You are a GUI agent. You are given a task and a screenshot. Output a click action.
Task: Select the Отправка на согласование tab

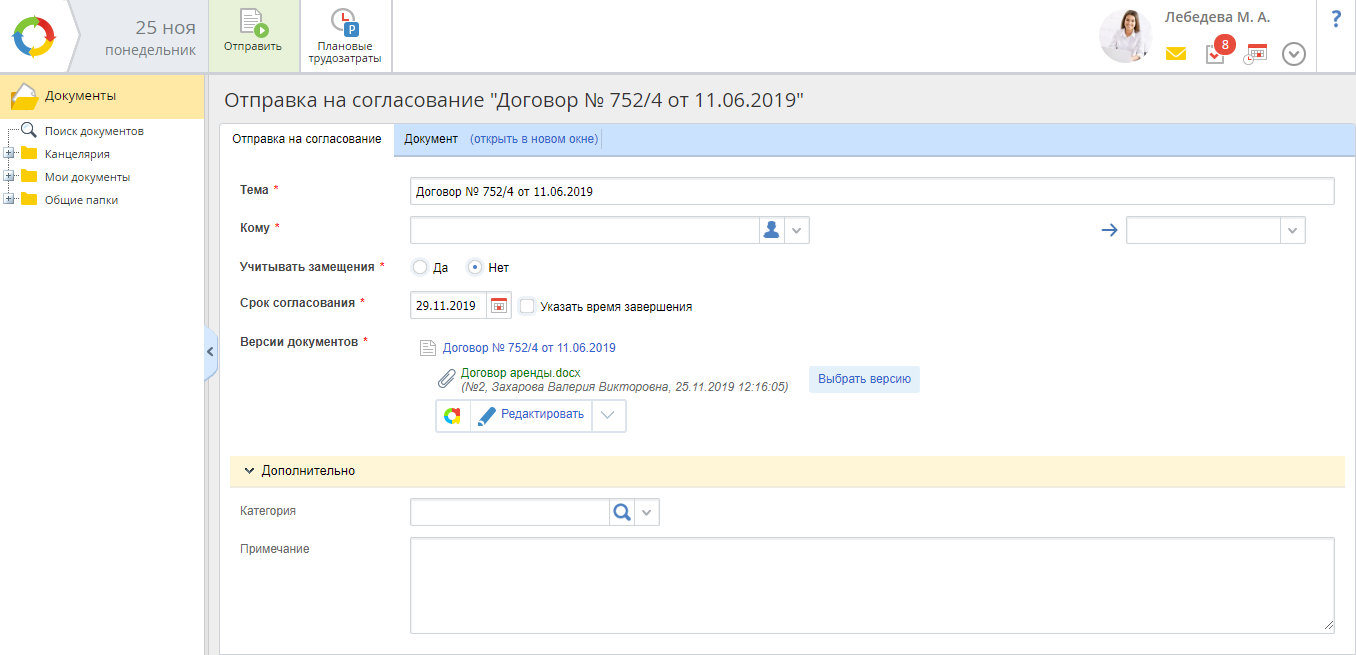pos(306,139)
